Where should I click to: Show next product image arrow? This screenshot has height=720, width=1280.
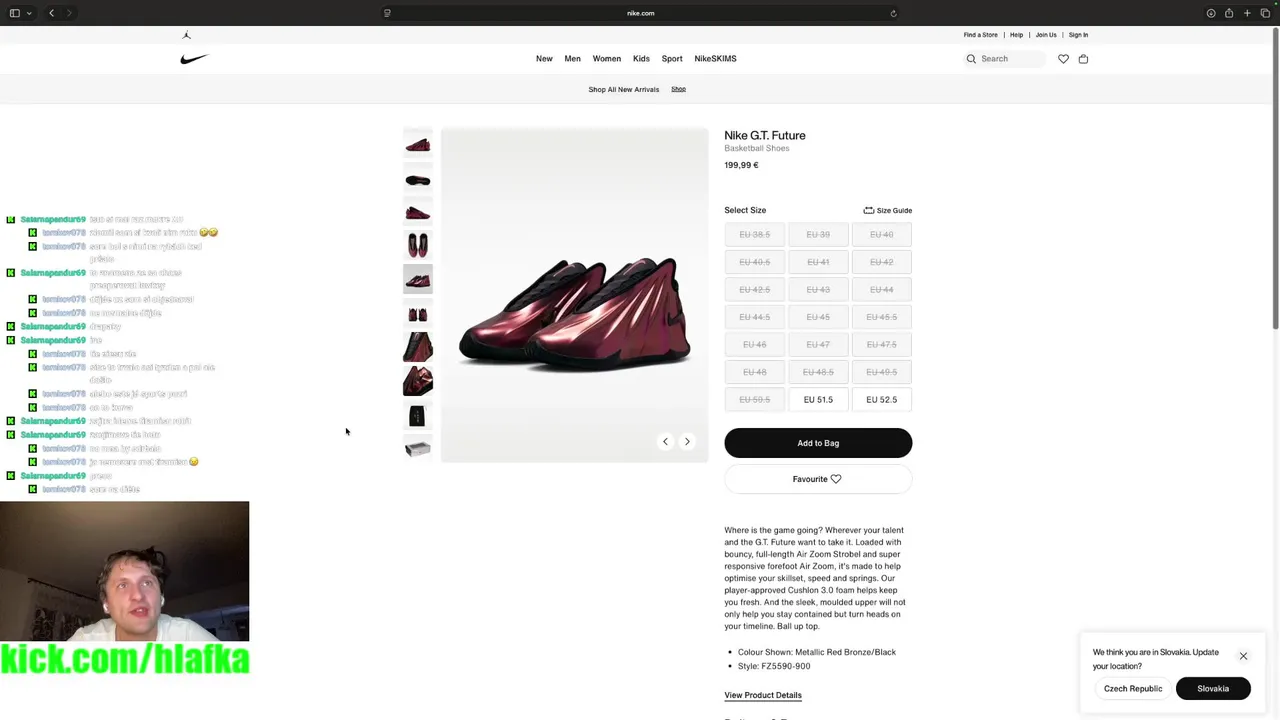[687, 441]
